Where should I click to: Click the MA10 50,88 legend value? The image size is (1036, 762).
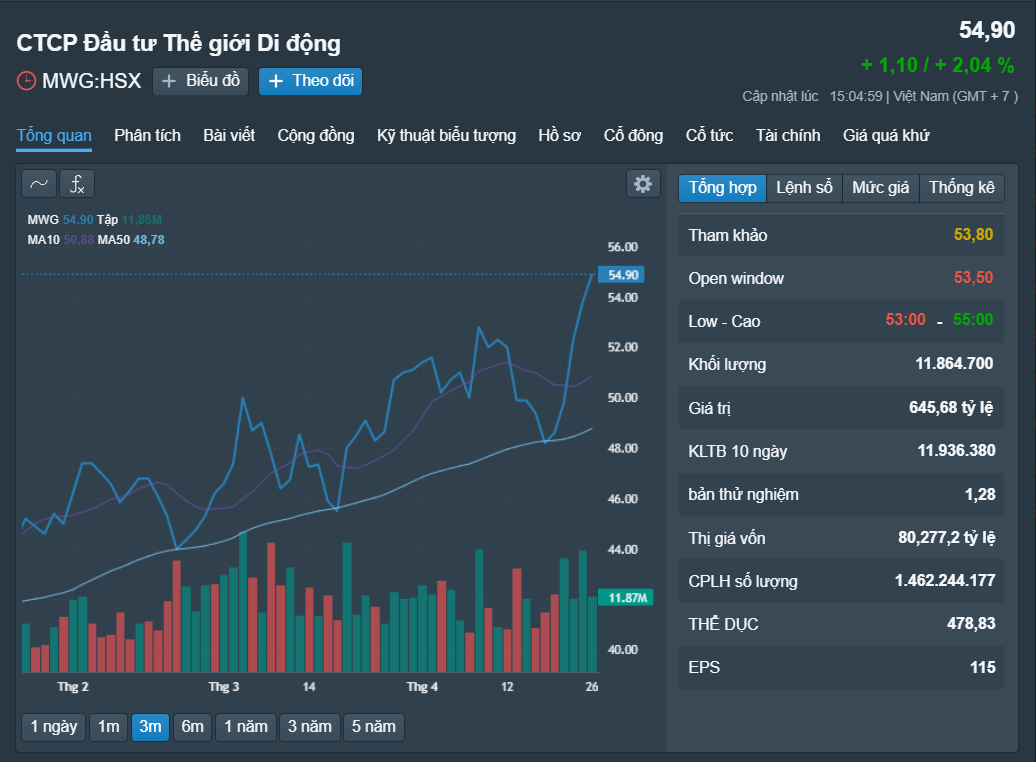pyautogui.click(x=79, y=240)
